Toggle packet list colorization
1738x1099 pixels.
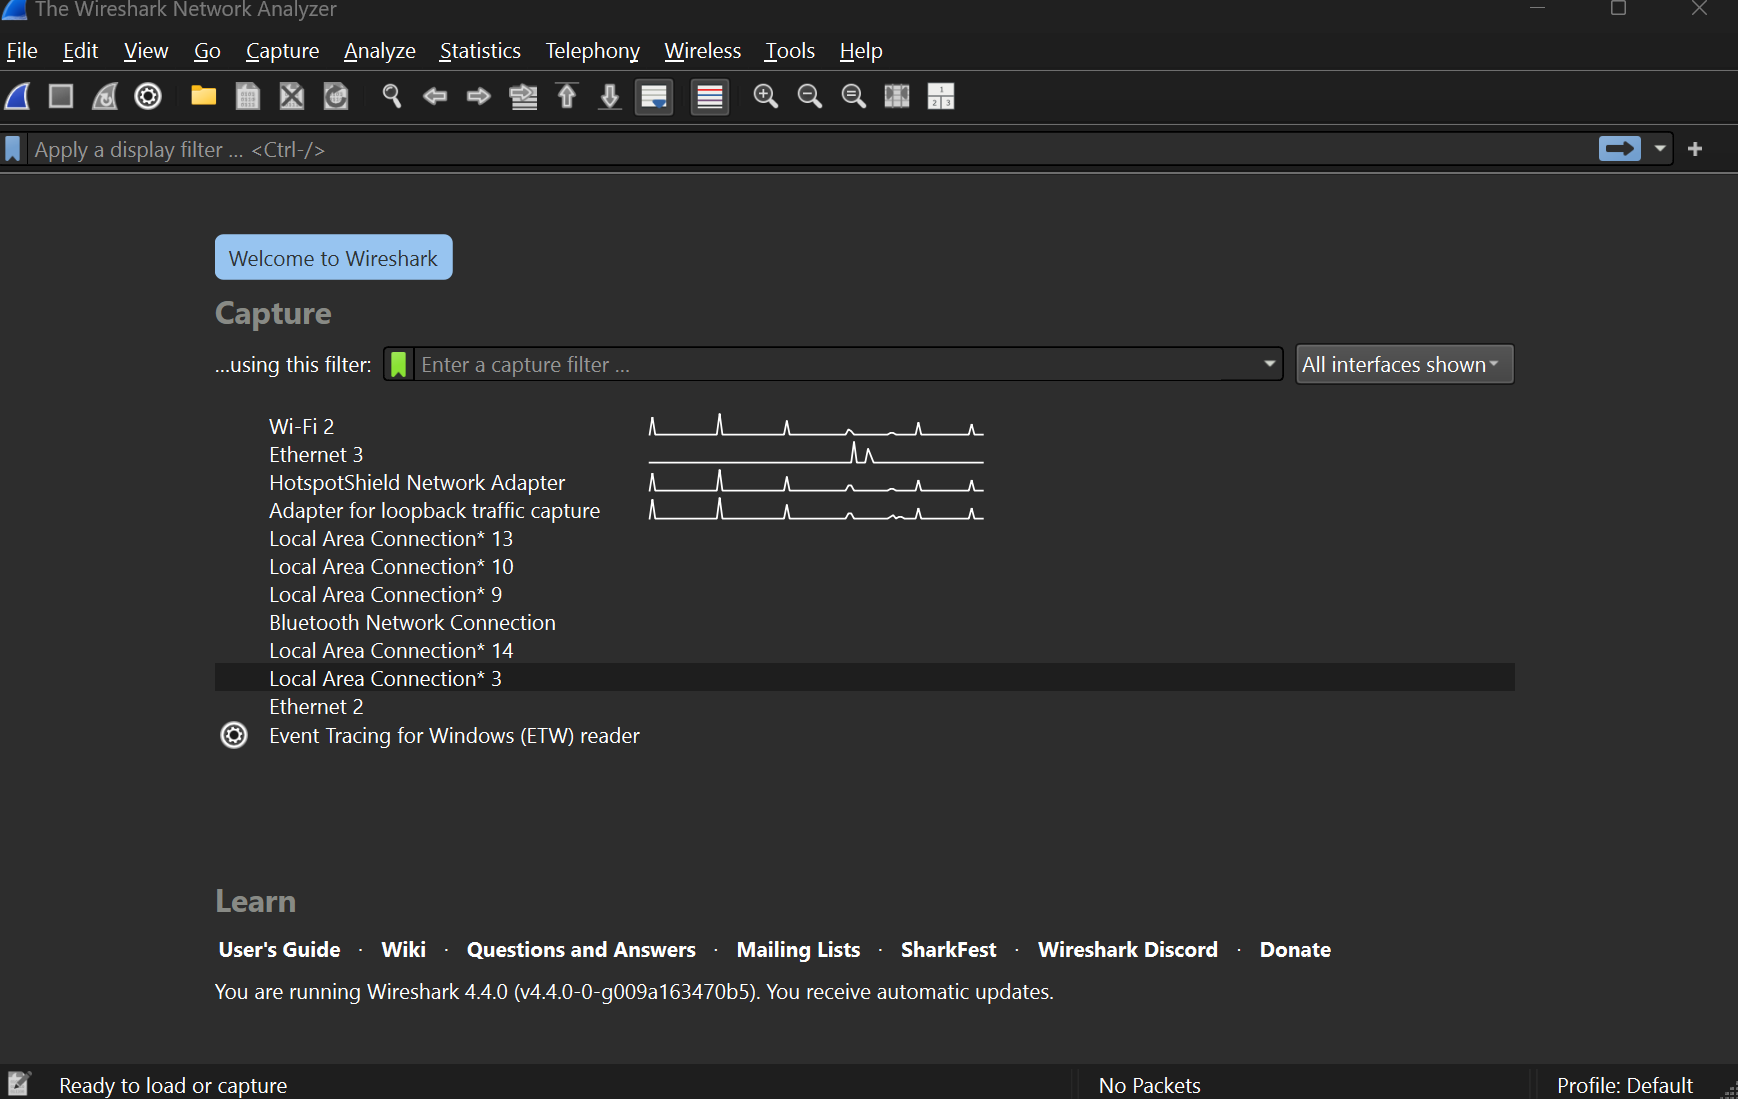click(x=710, y=97)
